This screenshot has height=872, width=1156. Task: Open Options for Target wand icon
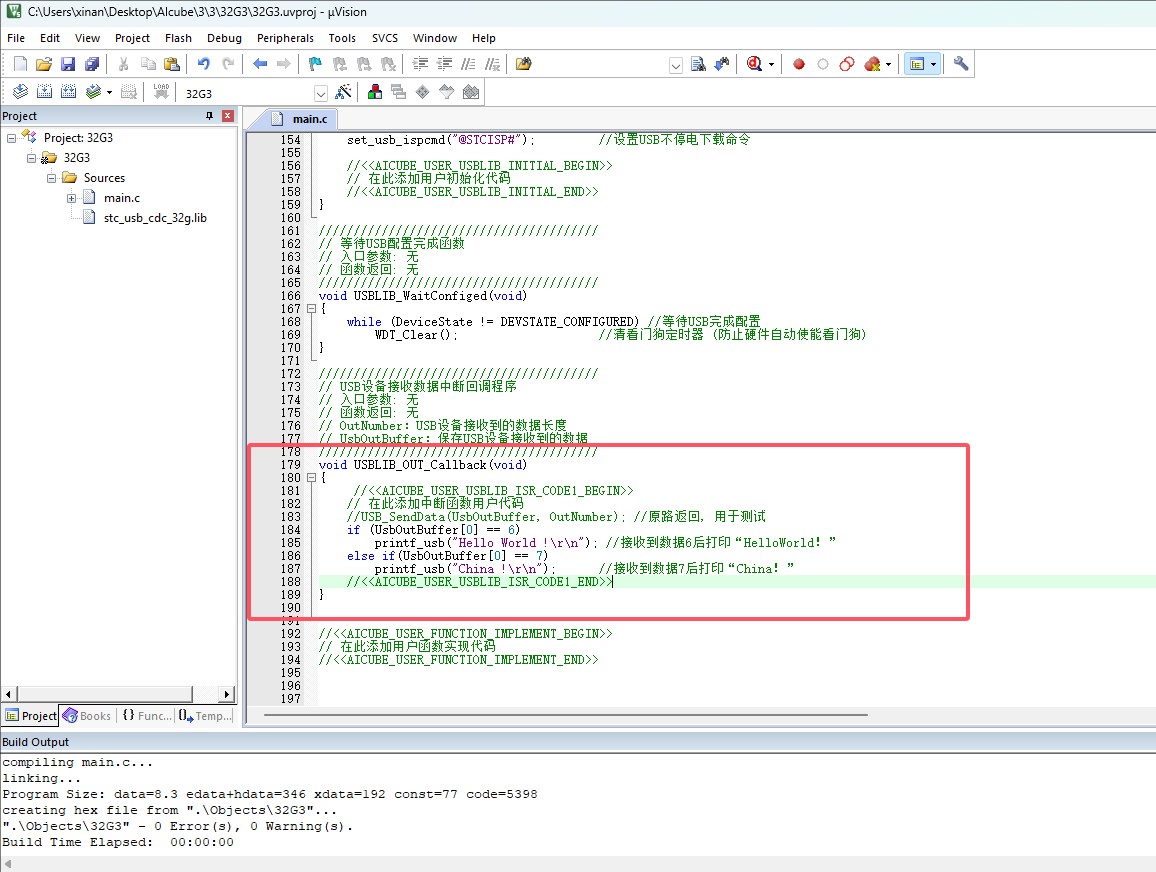click(x=343, y=92)
